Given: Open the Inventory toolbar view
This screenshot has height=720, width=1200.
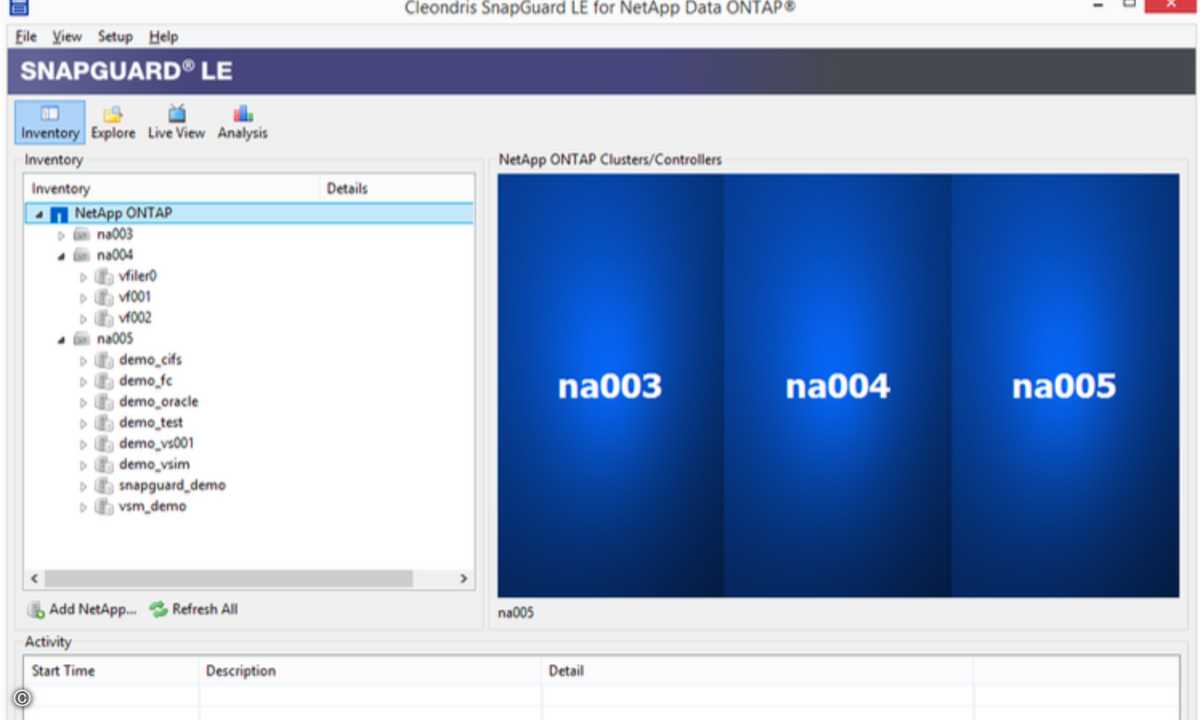Looking at the screenshot, I should [x=49, y=122].
